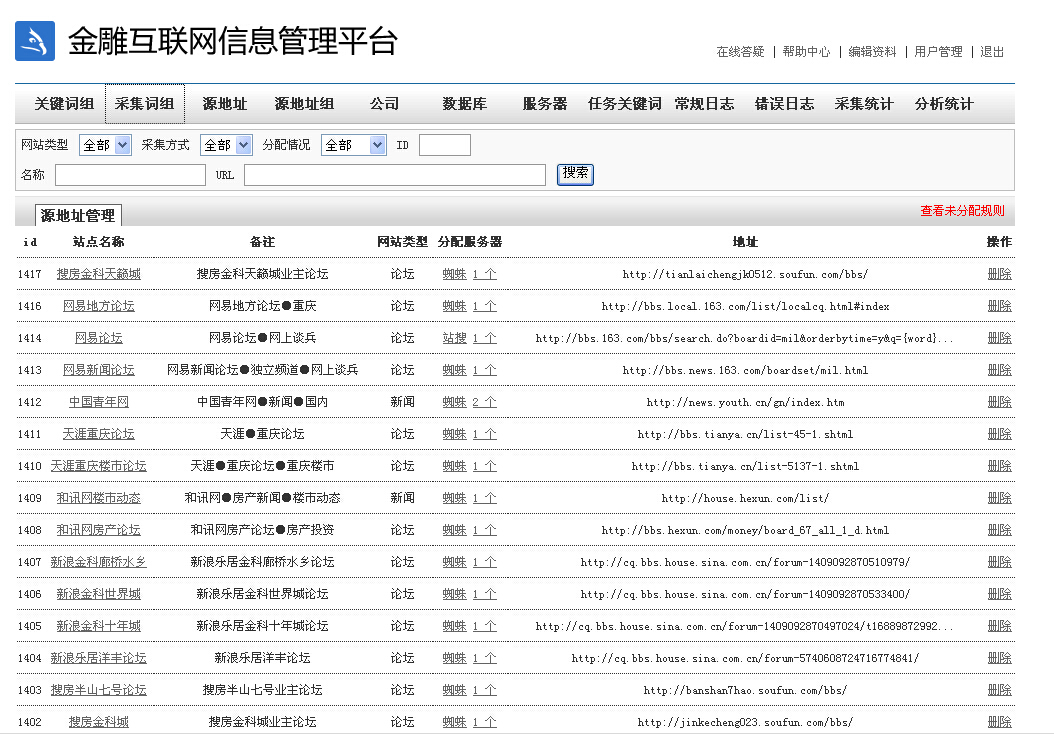Go to the 服务器 tab
The height and width of the screenshot is (734, 1054).
point(544,104)
